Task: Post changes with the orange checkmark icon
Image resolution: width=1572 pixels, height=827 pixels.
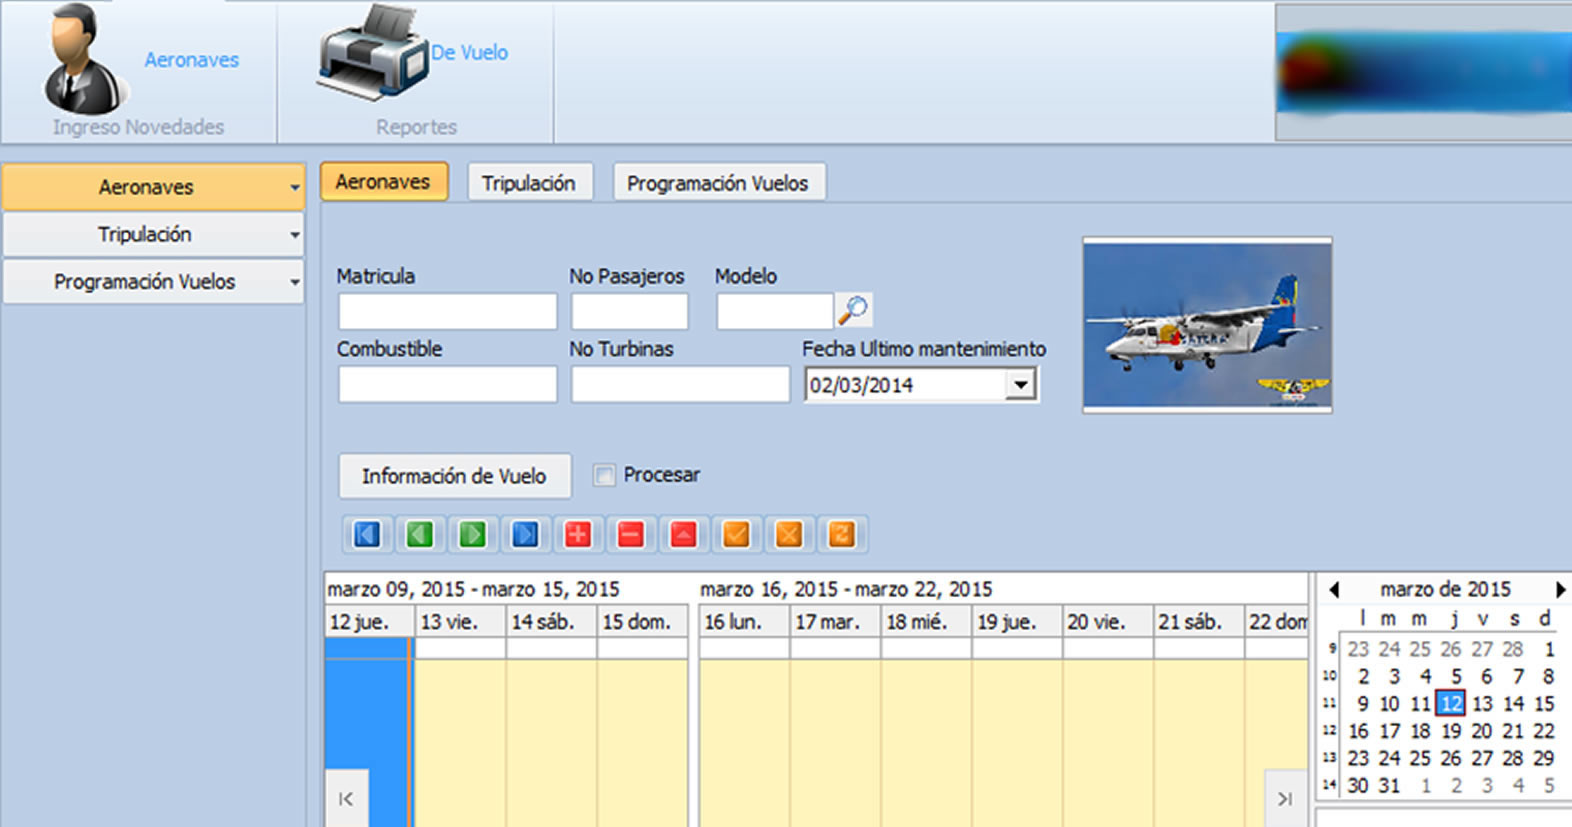Action: click(736, 535)
